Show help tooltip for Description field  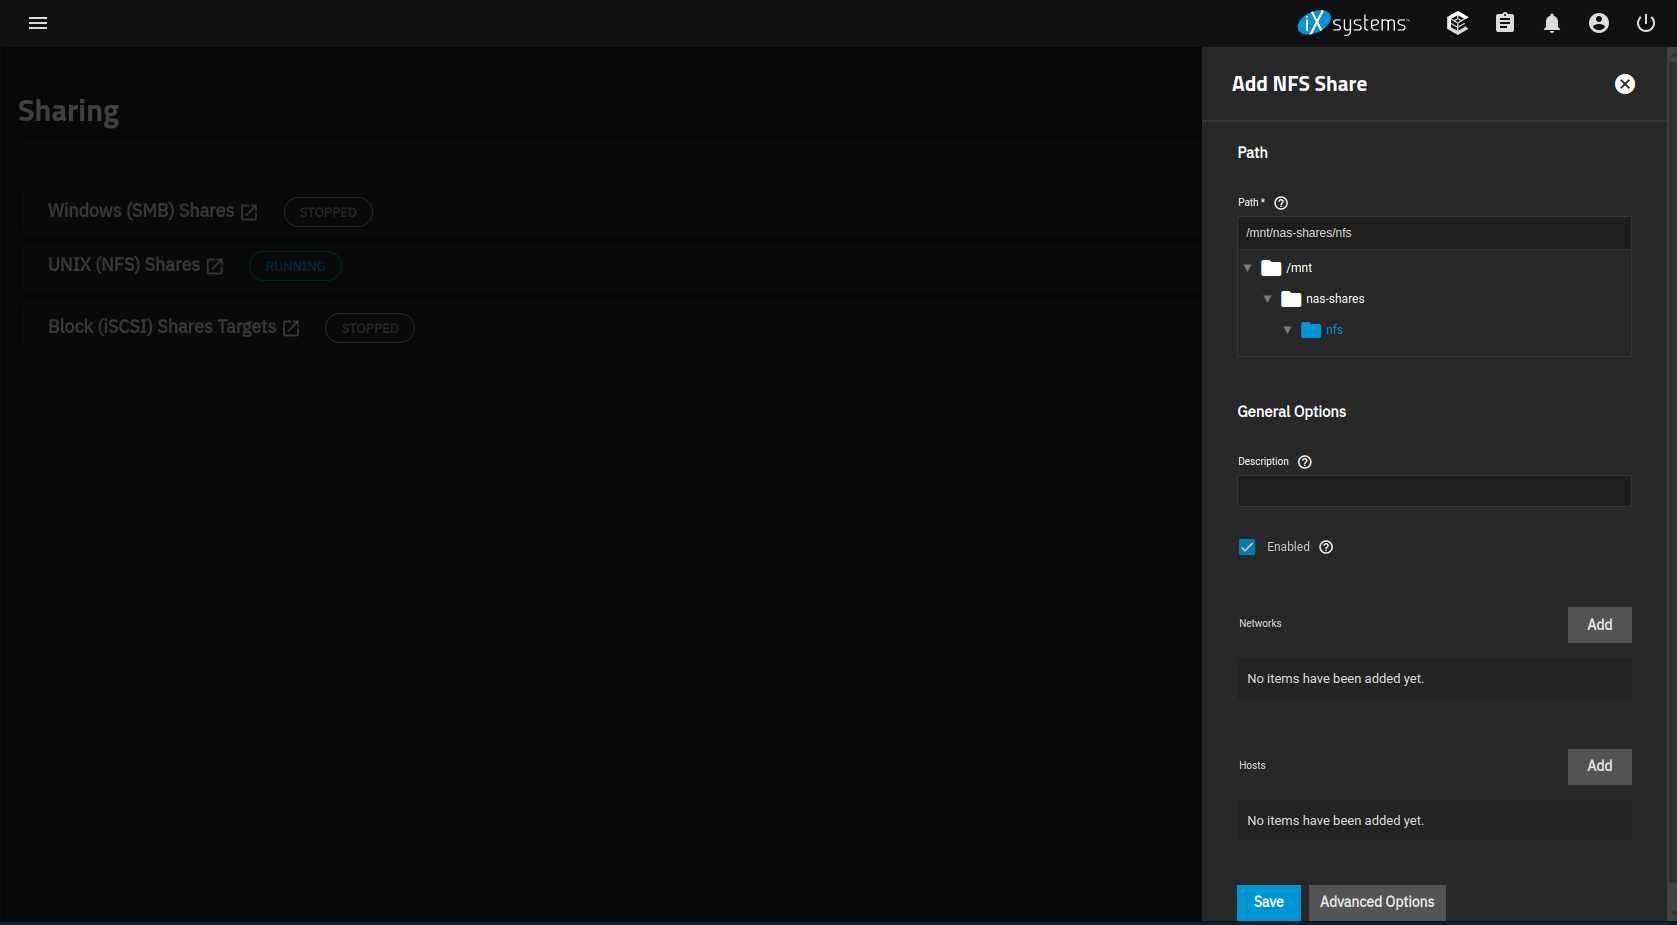click(1304, 462)
